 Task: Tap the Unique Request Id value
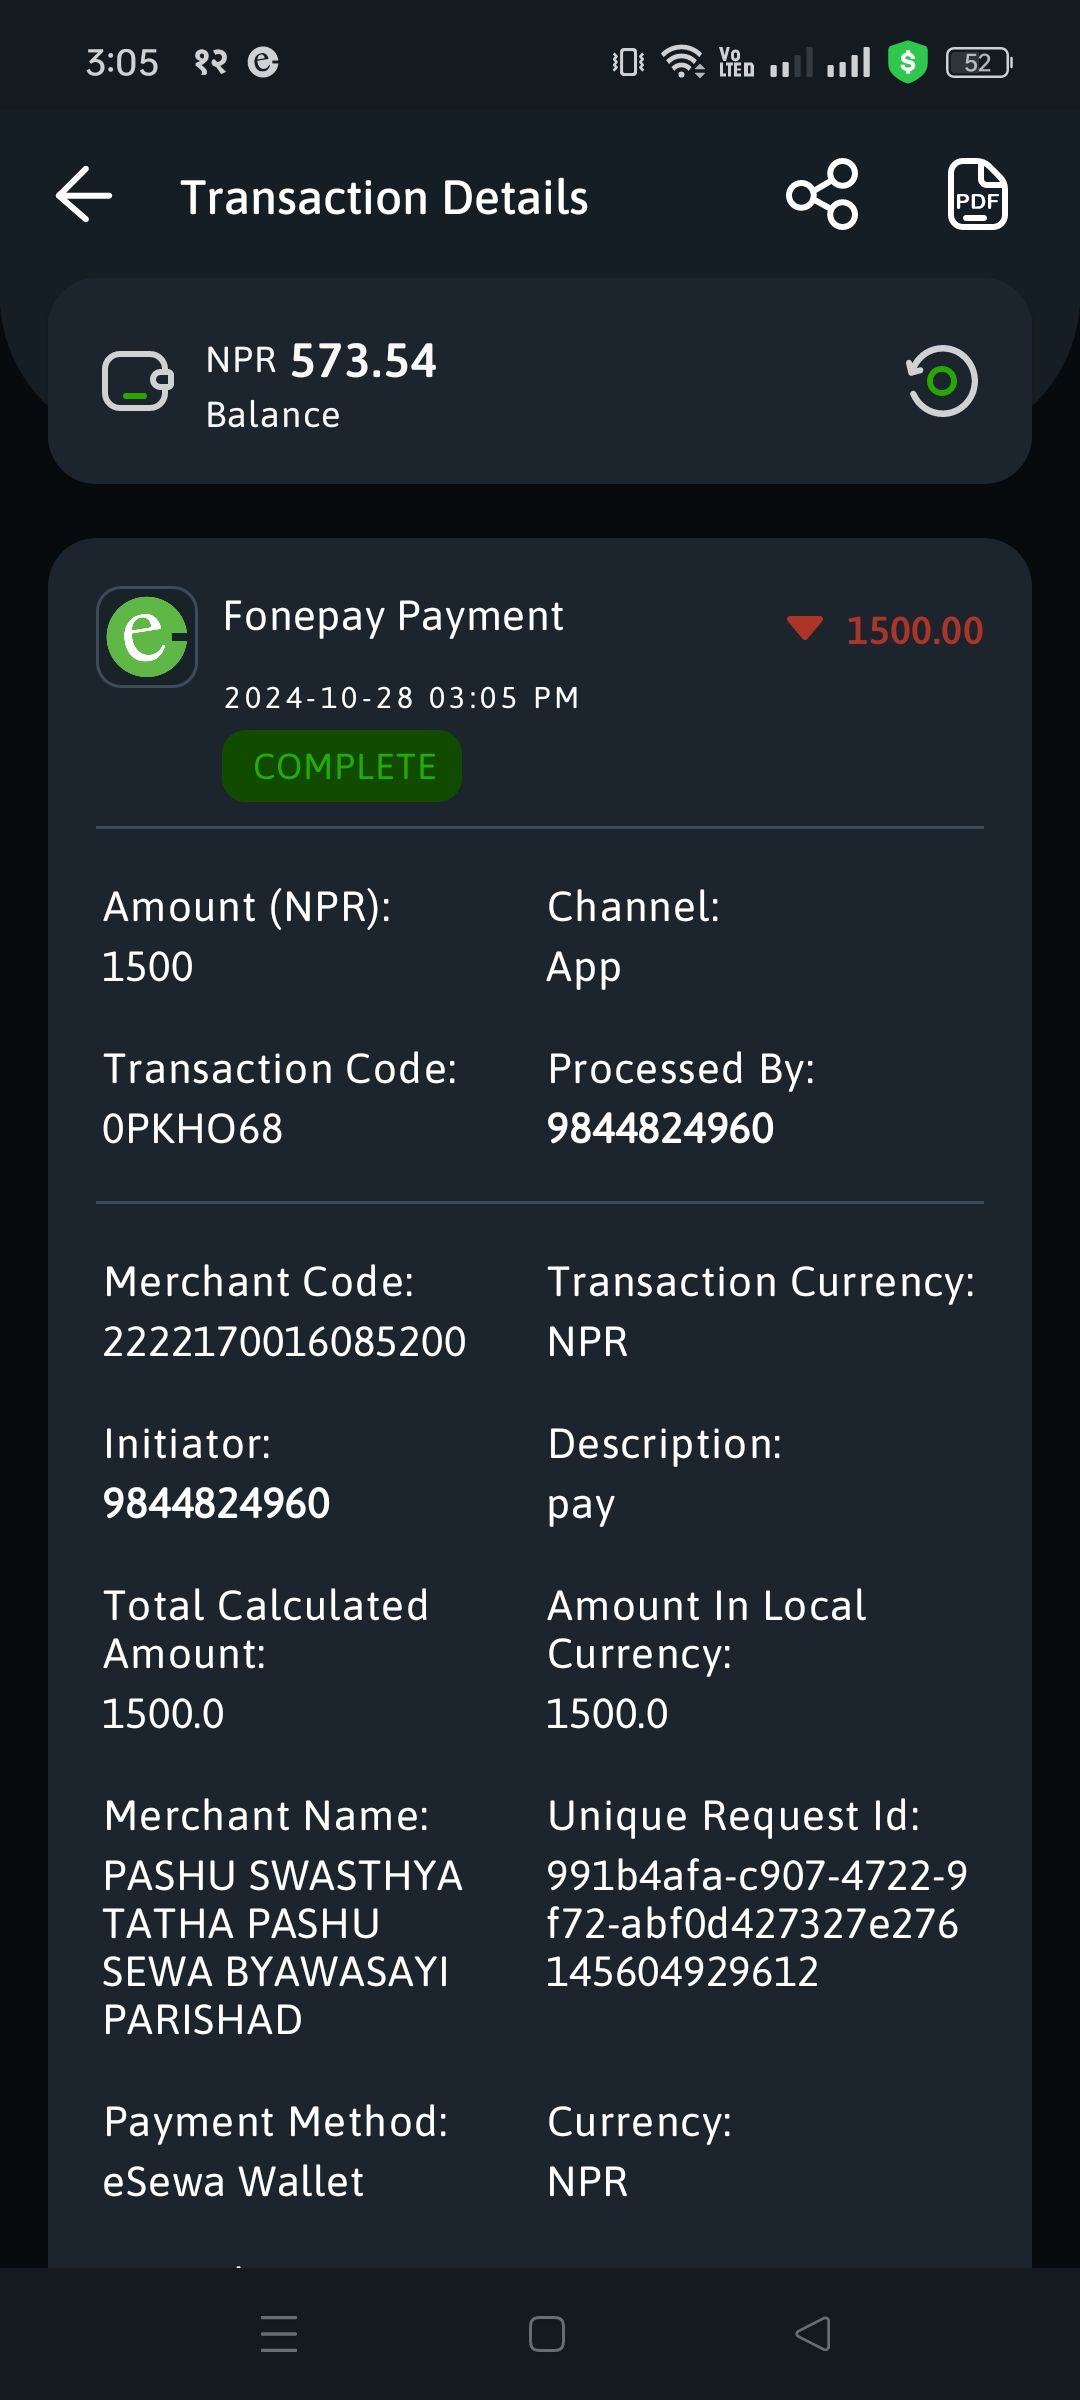[757, 1924]
